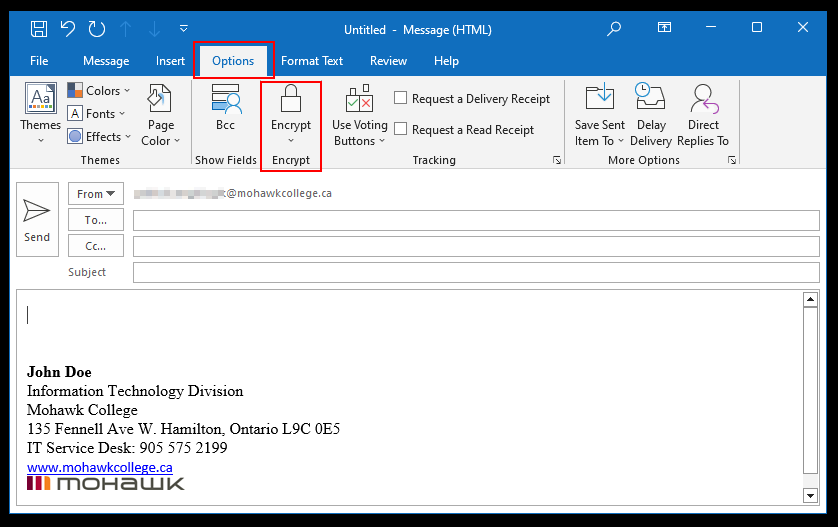Expand the theme Colors dropdown
Screen dimensions: 838x527
99,91
